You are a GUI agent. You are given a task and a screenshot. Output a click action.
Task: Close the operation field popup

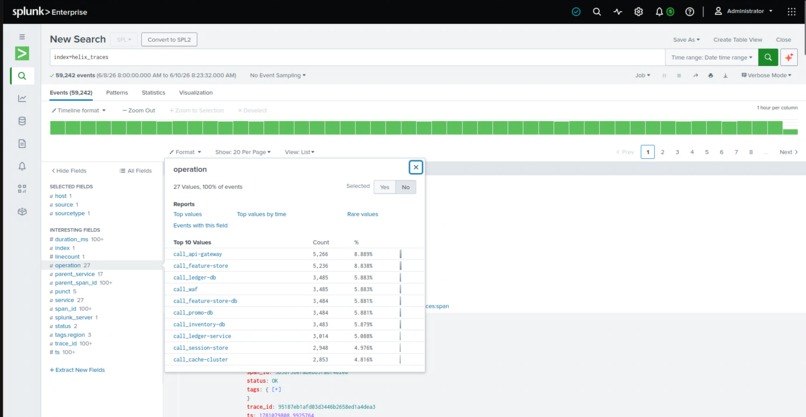click(416, 167)
